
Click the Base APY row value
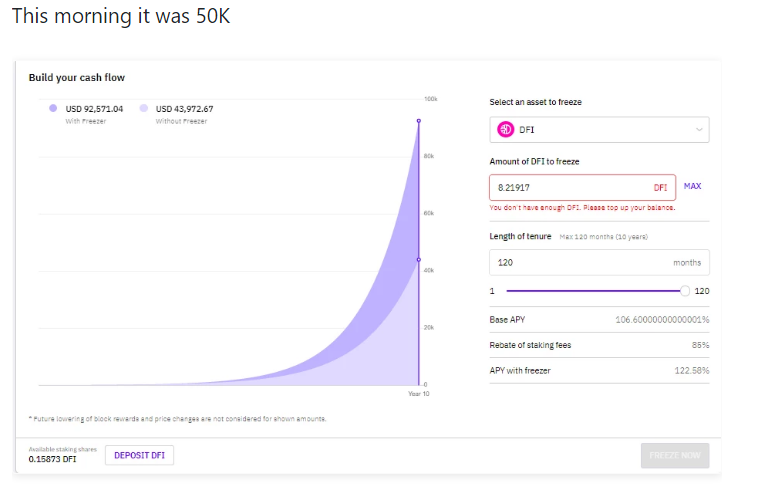(662, 320)
